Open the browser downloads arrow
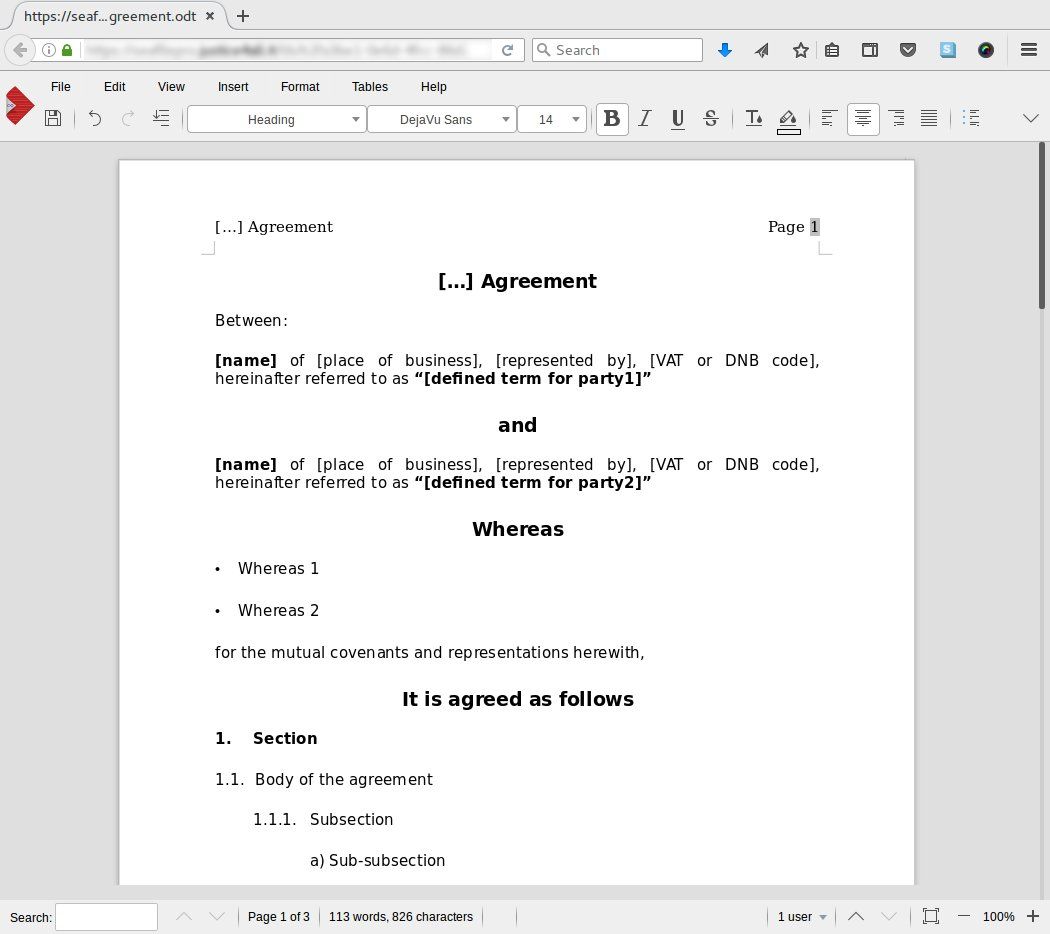The image size is (1050, 934). click(x=725, y=50)
